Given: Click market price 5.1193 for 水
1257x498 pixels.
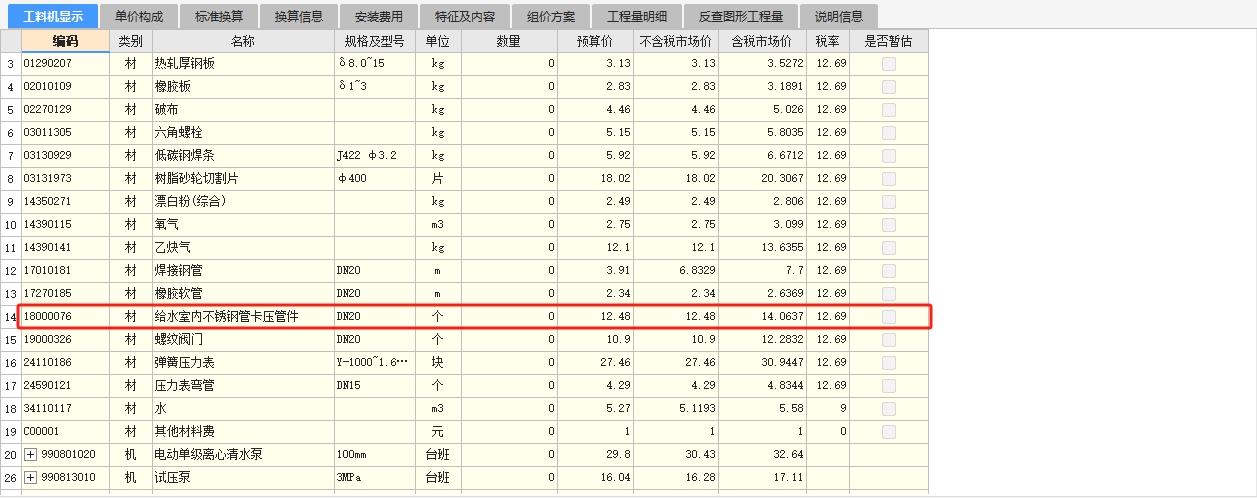Looking at the screenshot, I should point(676,408).
